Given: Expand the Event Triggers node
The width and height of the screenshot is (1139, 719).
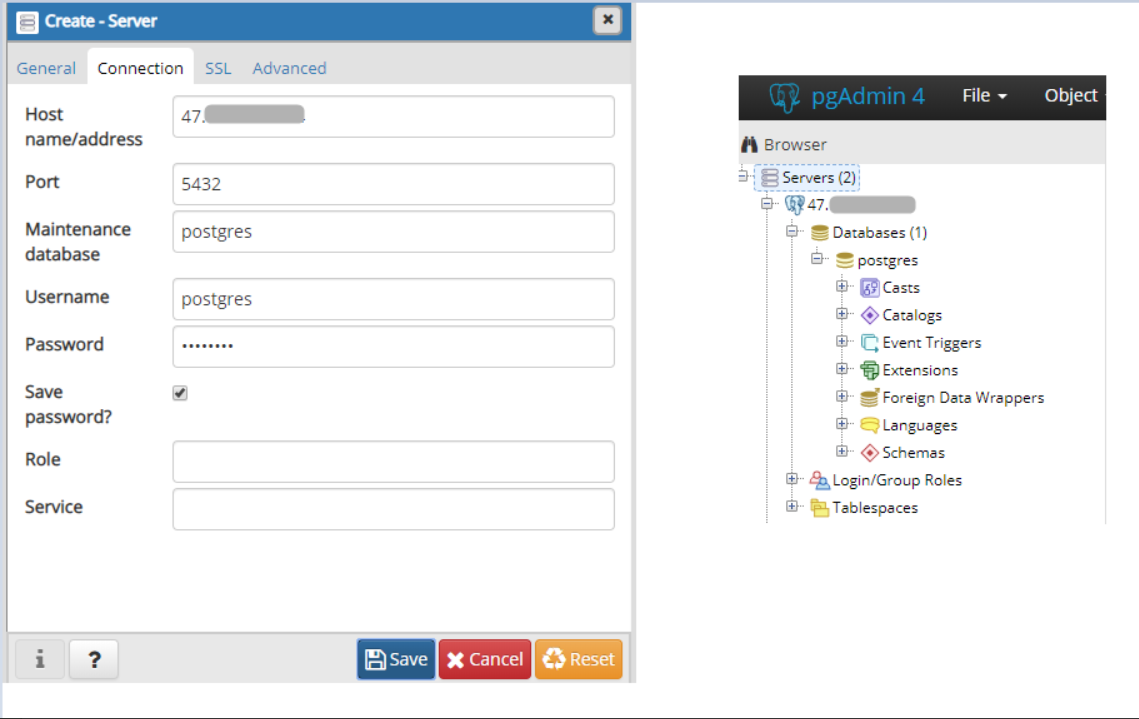Looking at the screenshot, I should (842, 341).
